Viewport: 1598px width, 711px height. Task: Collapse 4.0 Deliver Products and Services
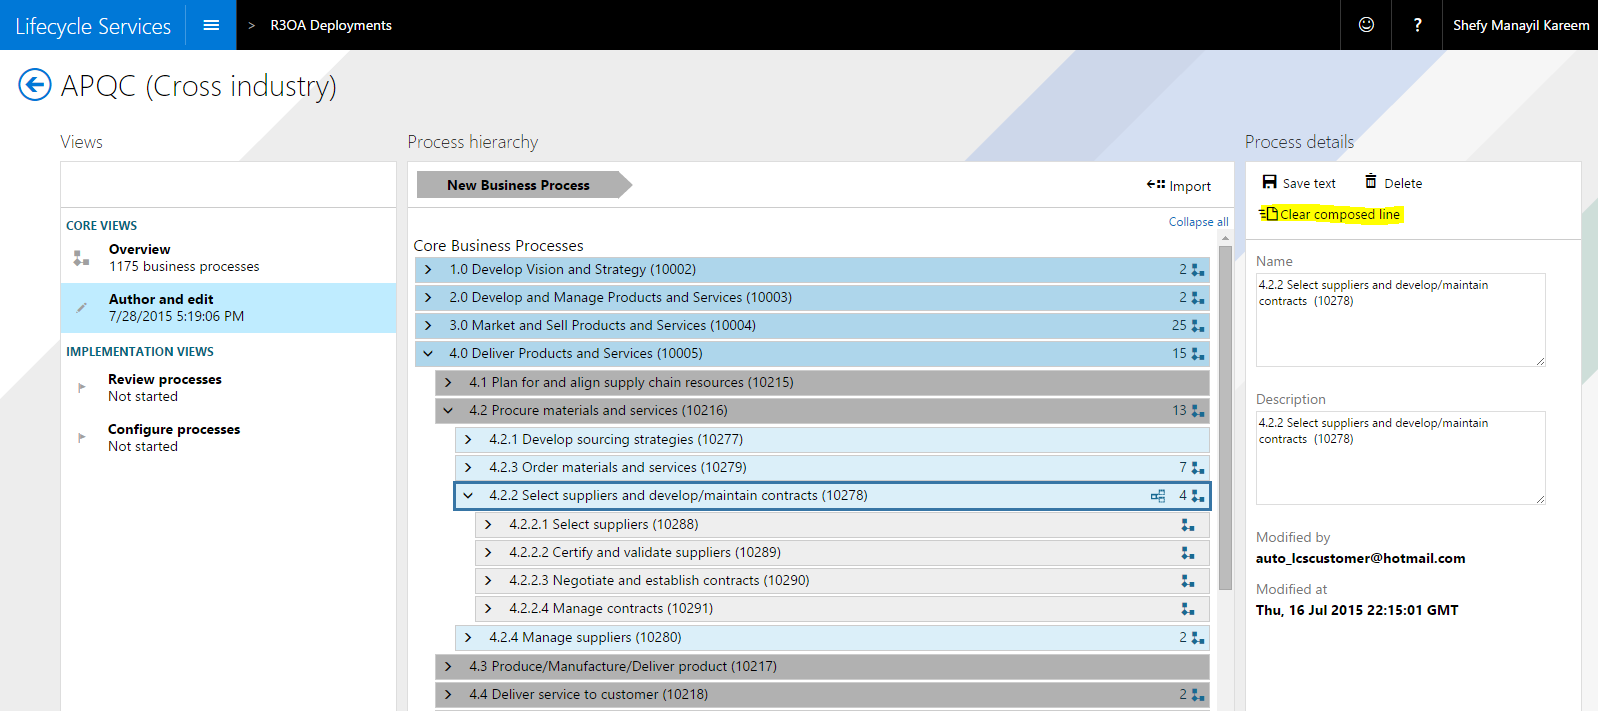(428, 354)
